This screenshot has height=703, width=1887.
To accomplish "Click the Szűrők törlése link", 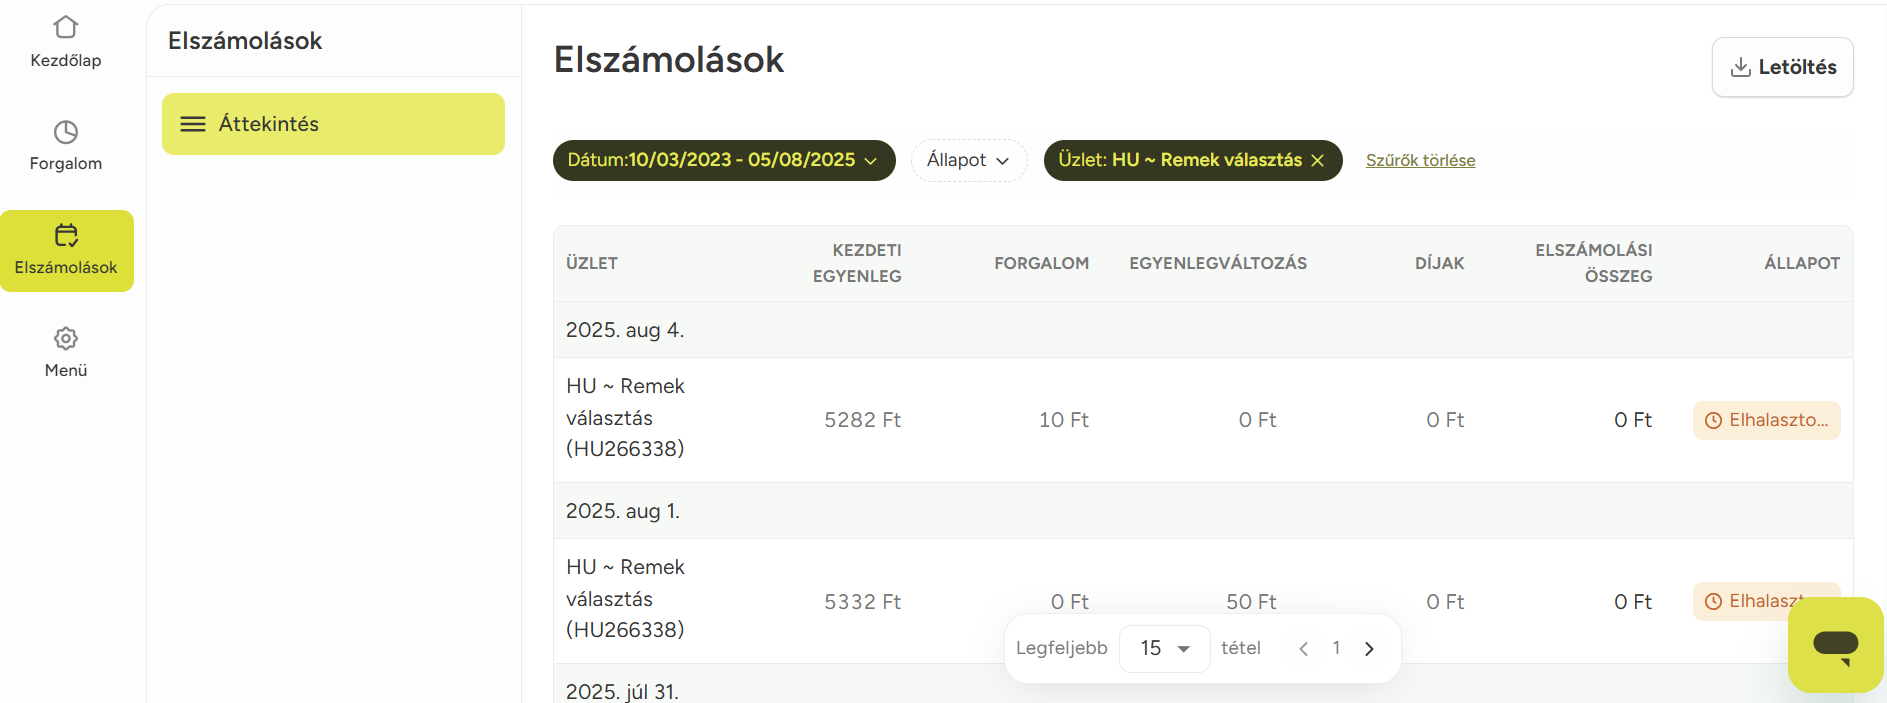I will pyautogui.click(x=1420, y=161).
